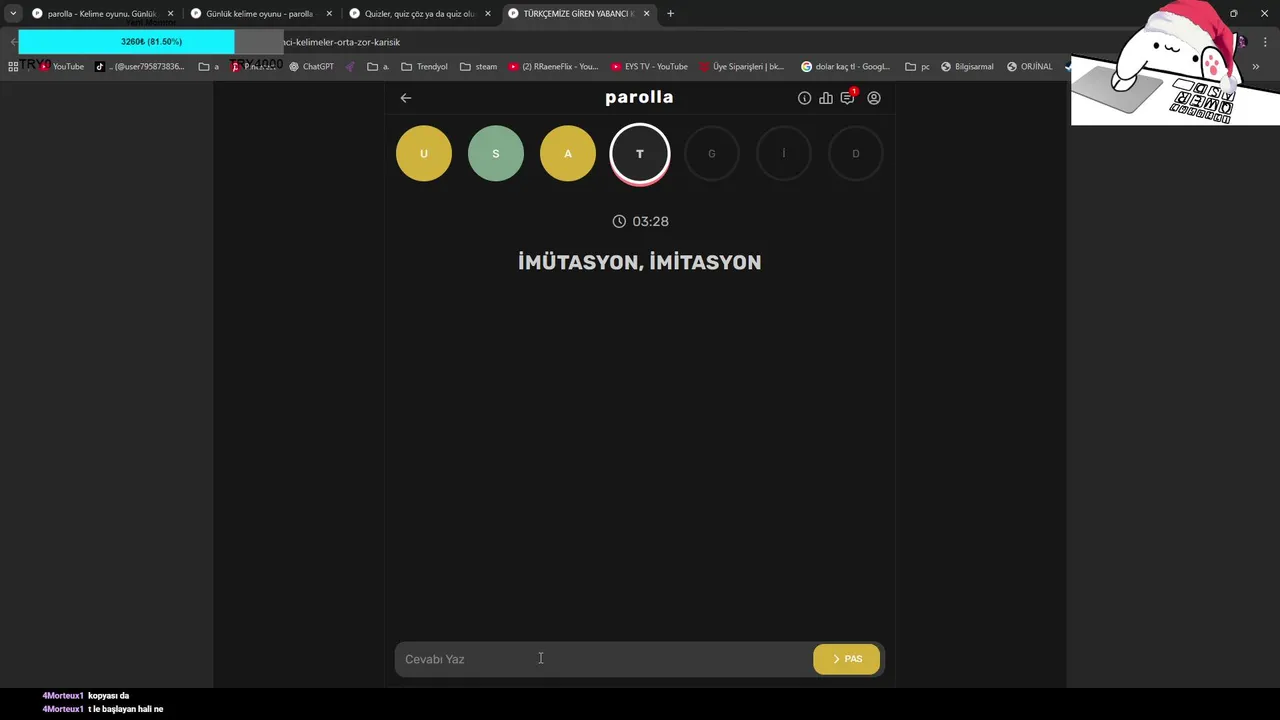Select the dimmed D letter circle
Screen dimensions: 1280x720
coord(856,154)
